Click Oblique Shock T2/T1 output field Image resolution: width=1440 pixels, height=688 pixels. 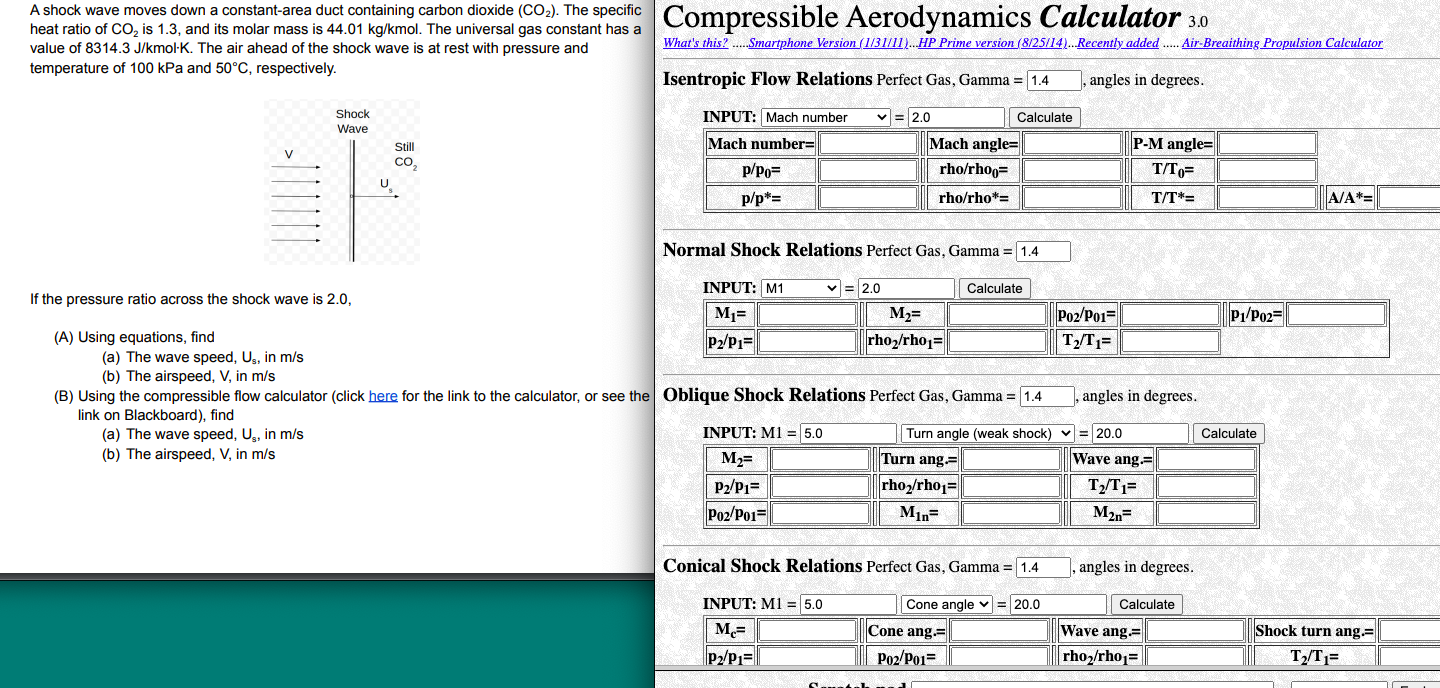point(1206,487)
